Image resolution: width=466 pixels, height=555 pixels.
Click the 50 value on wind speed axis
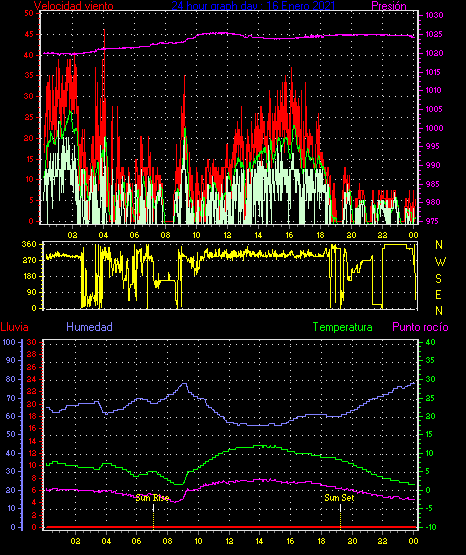tap(29, 13)
